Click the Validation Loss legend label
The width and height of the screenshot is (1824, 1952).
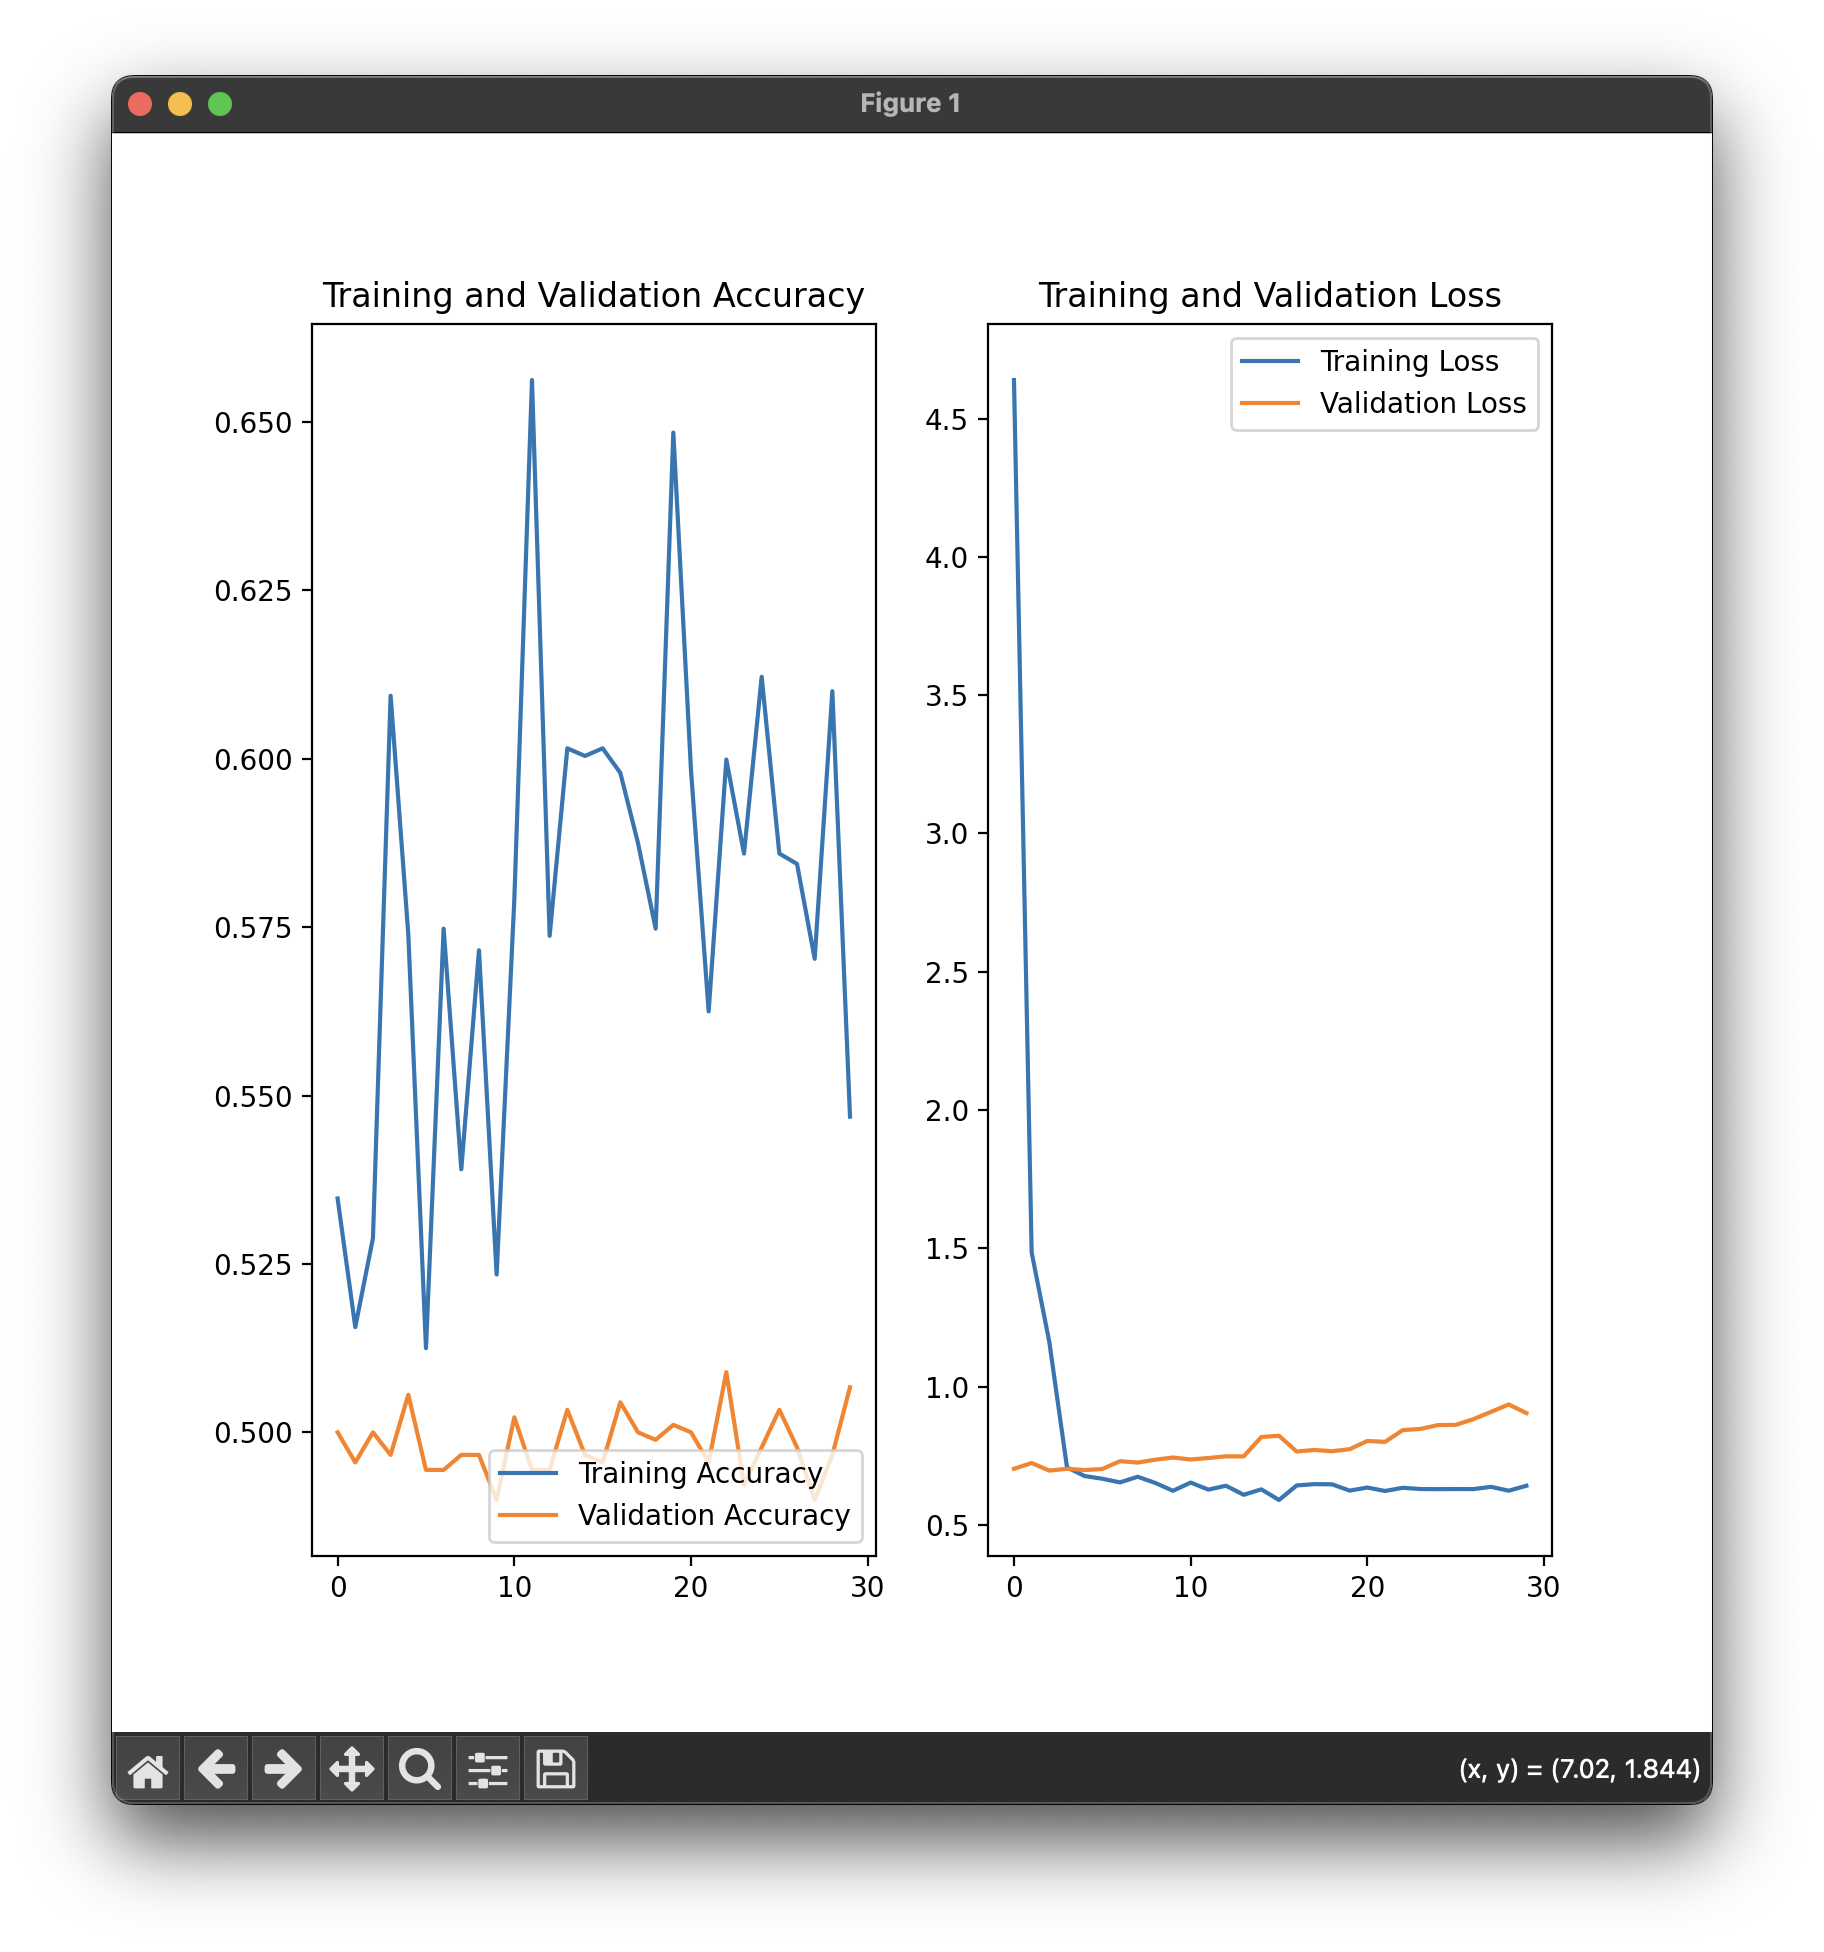[x=1422, y=403]
